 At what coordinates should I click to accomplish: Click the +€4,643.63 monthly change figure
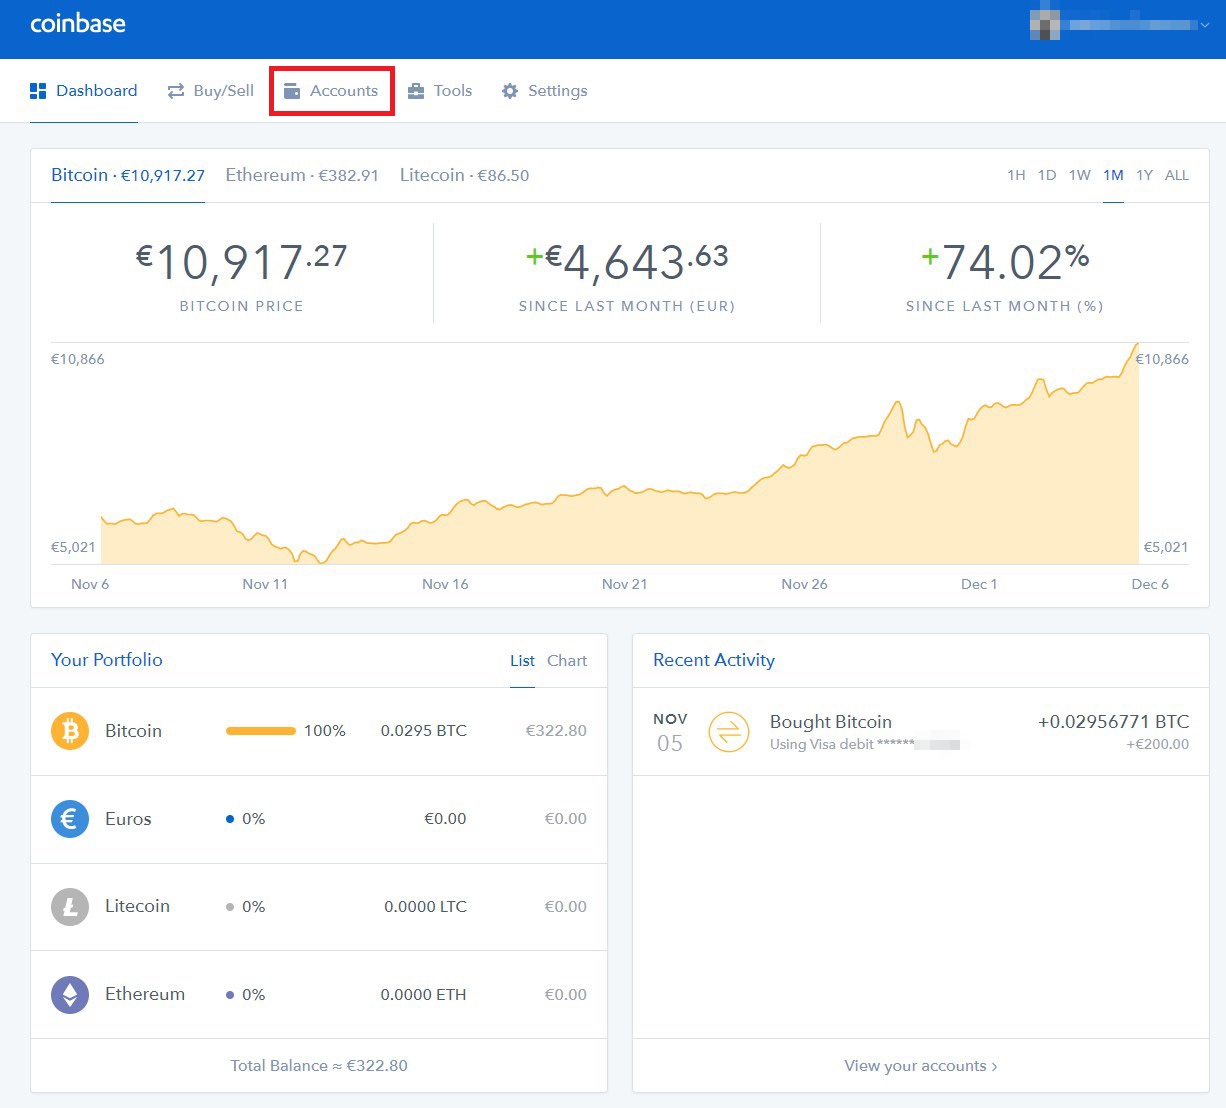click(627, 261)
